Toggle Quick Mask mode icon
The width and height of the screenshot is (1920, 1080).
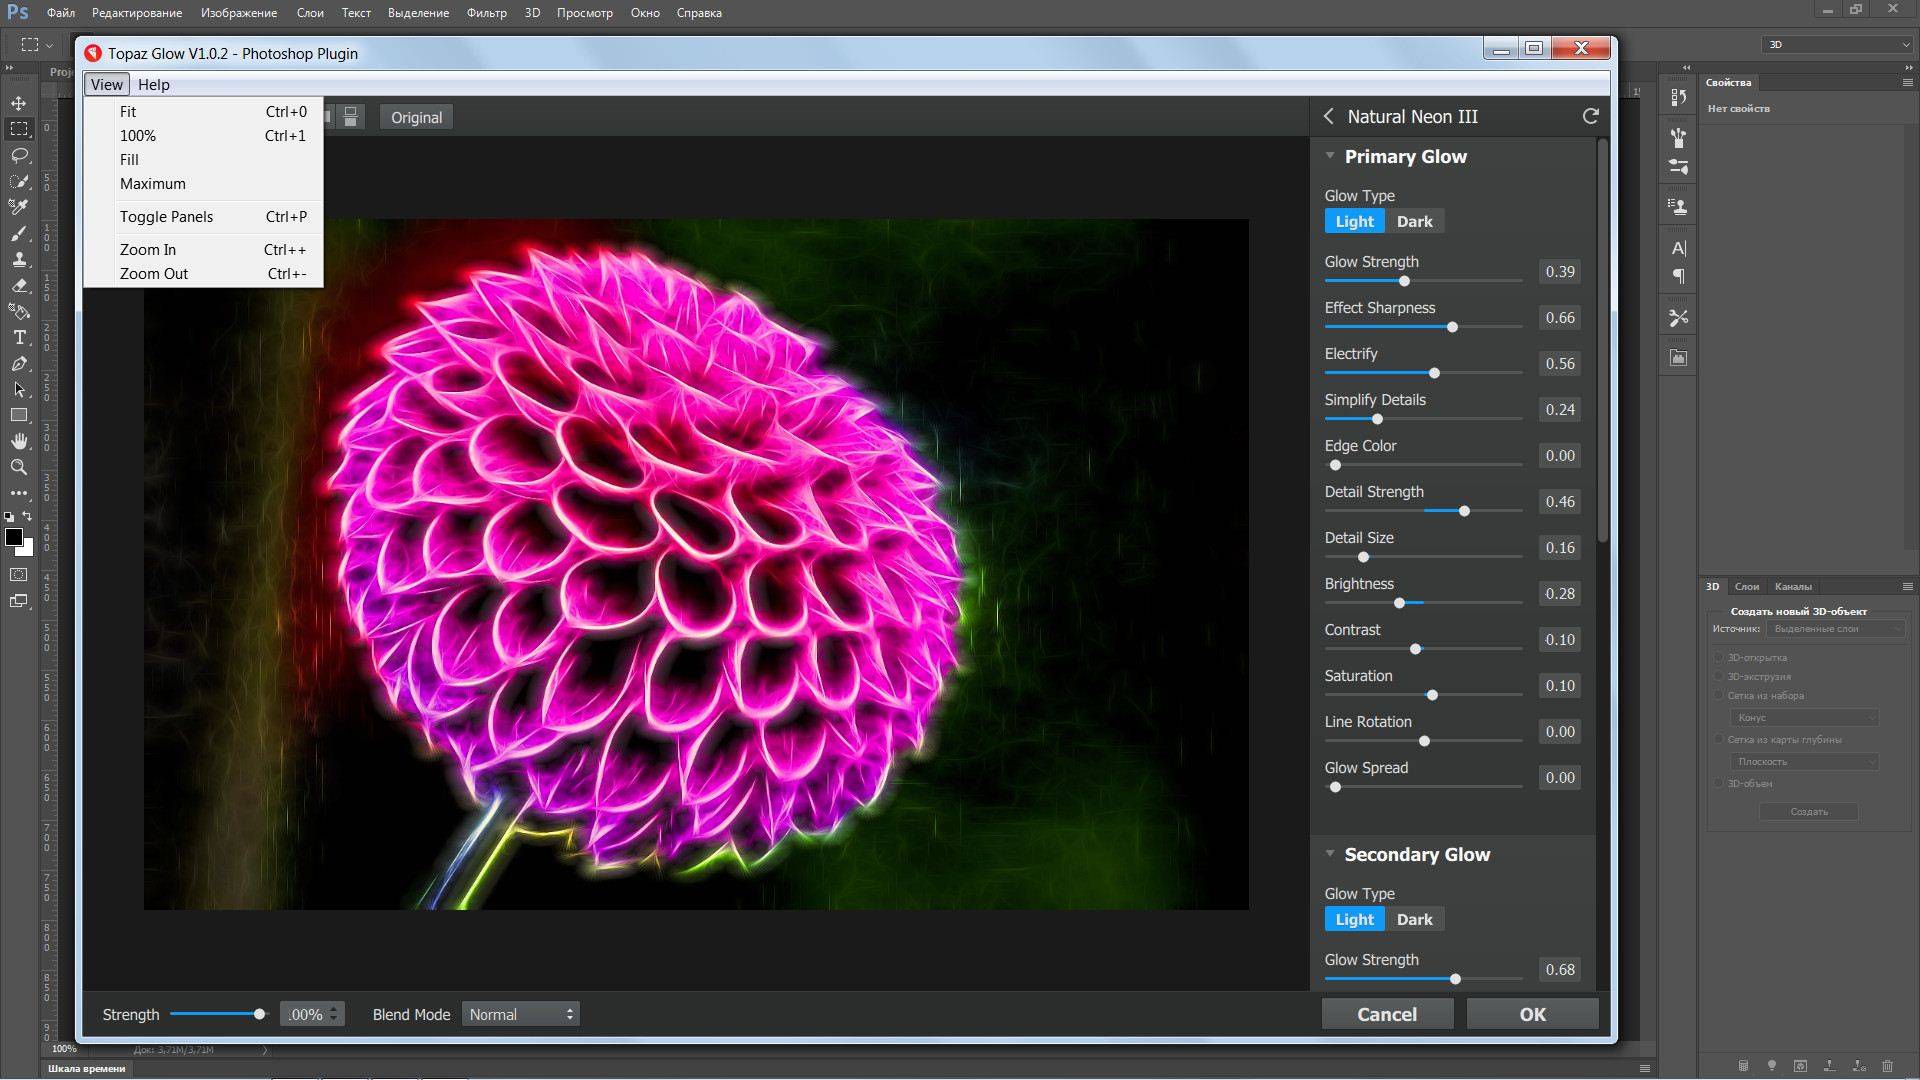19,575
